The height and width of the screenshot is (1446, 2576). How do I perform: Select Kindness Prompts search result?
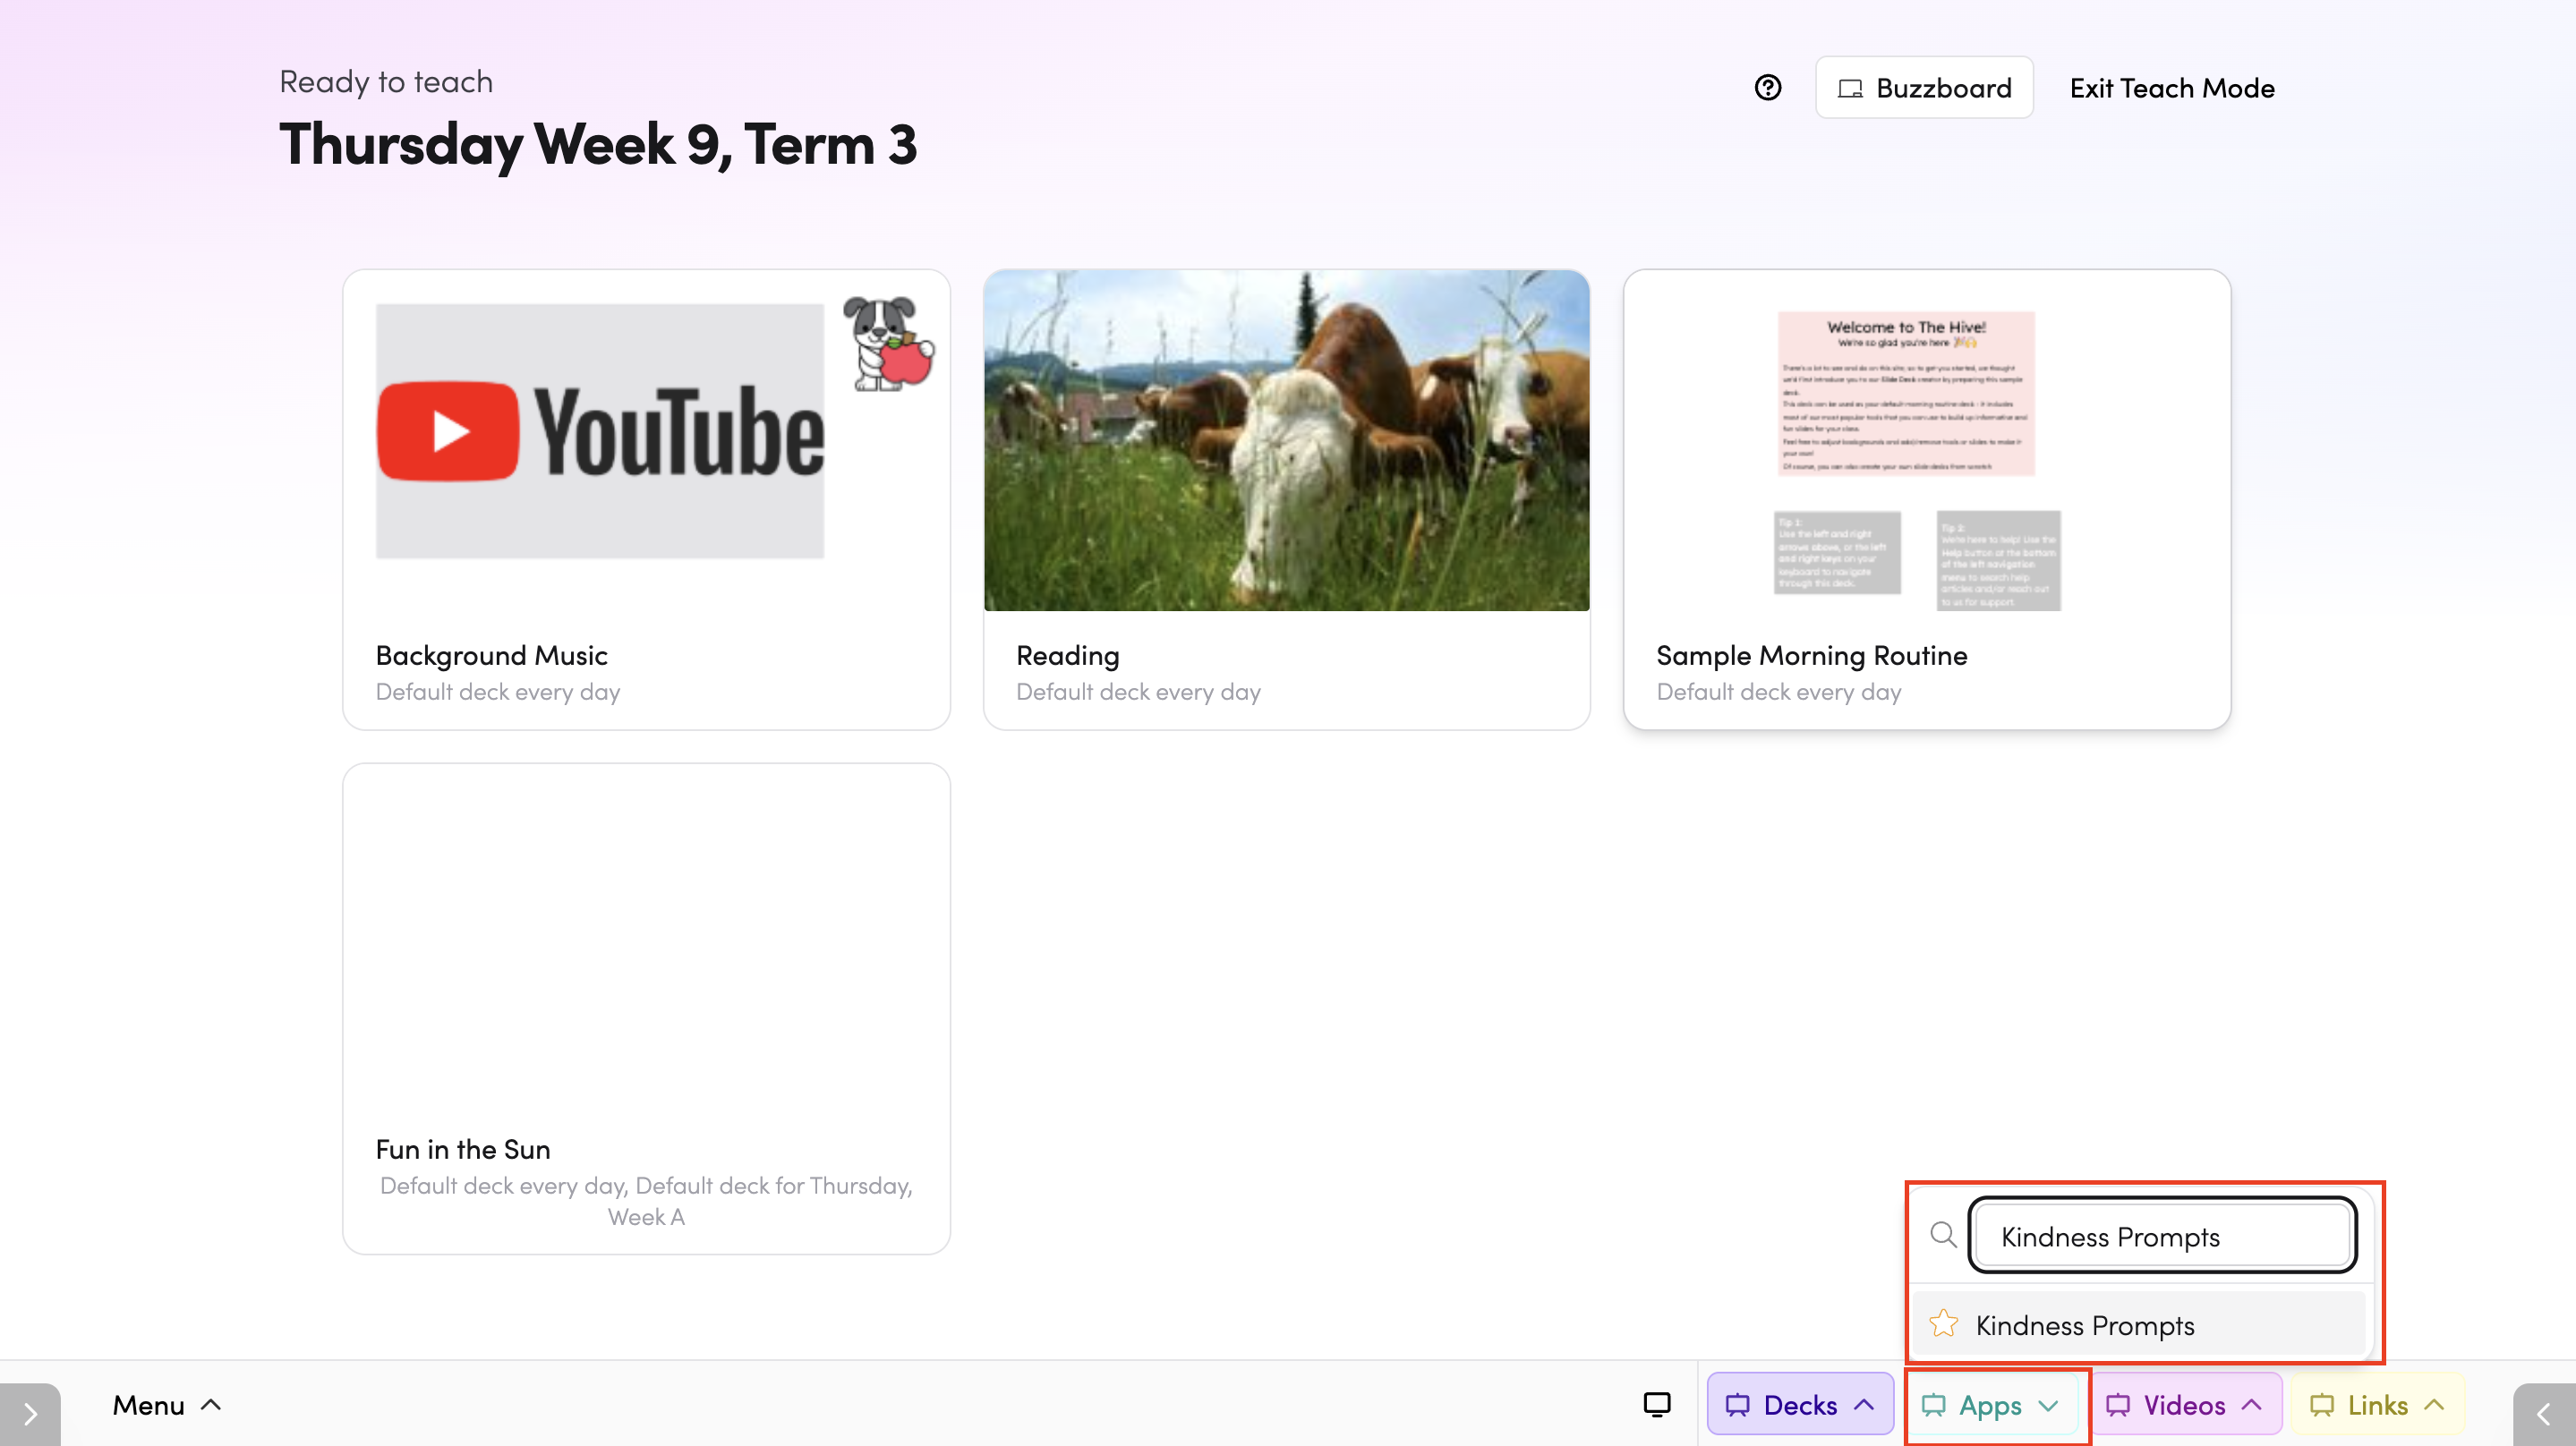tap(2140, 1324)
